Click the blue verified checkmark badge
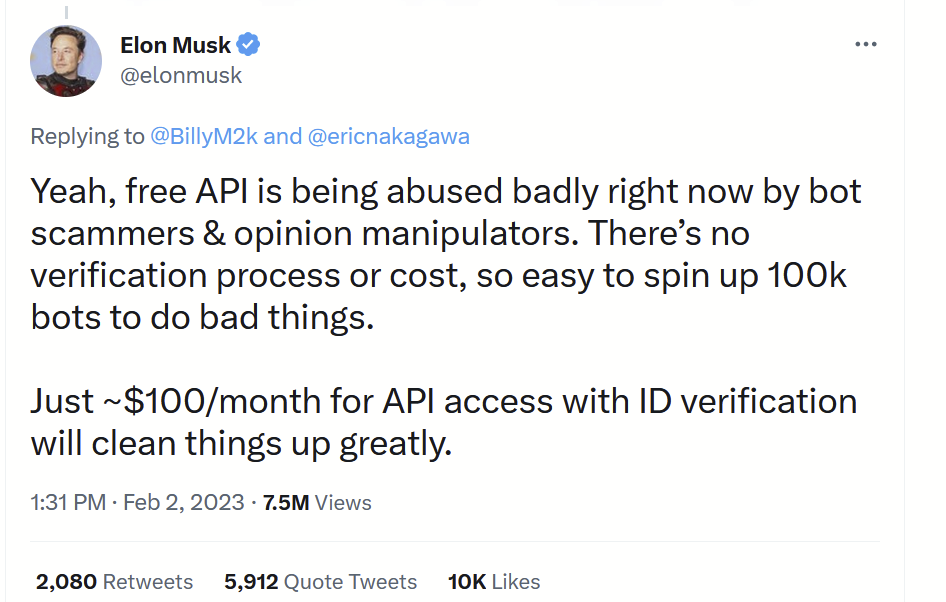The image size is (946, 602). [249, 45]
